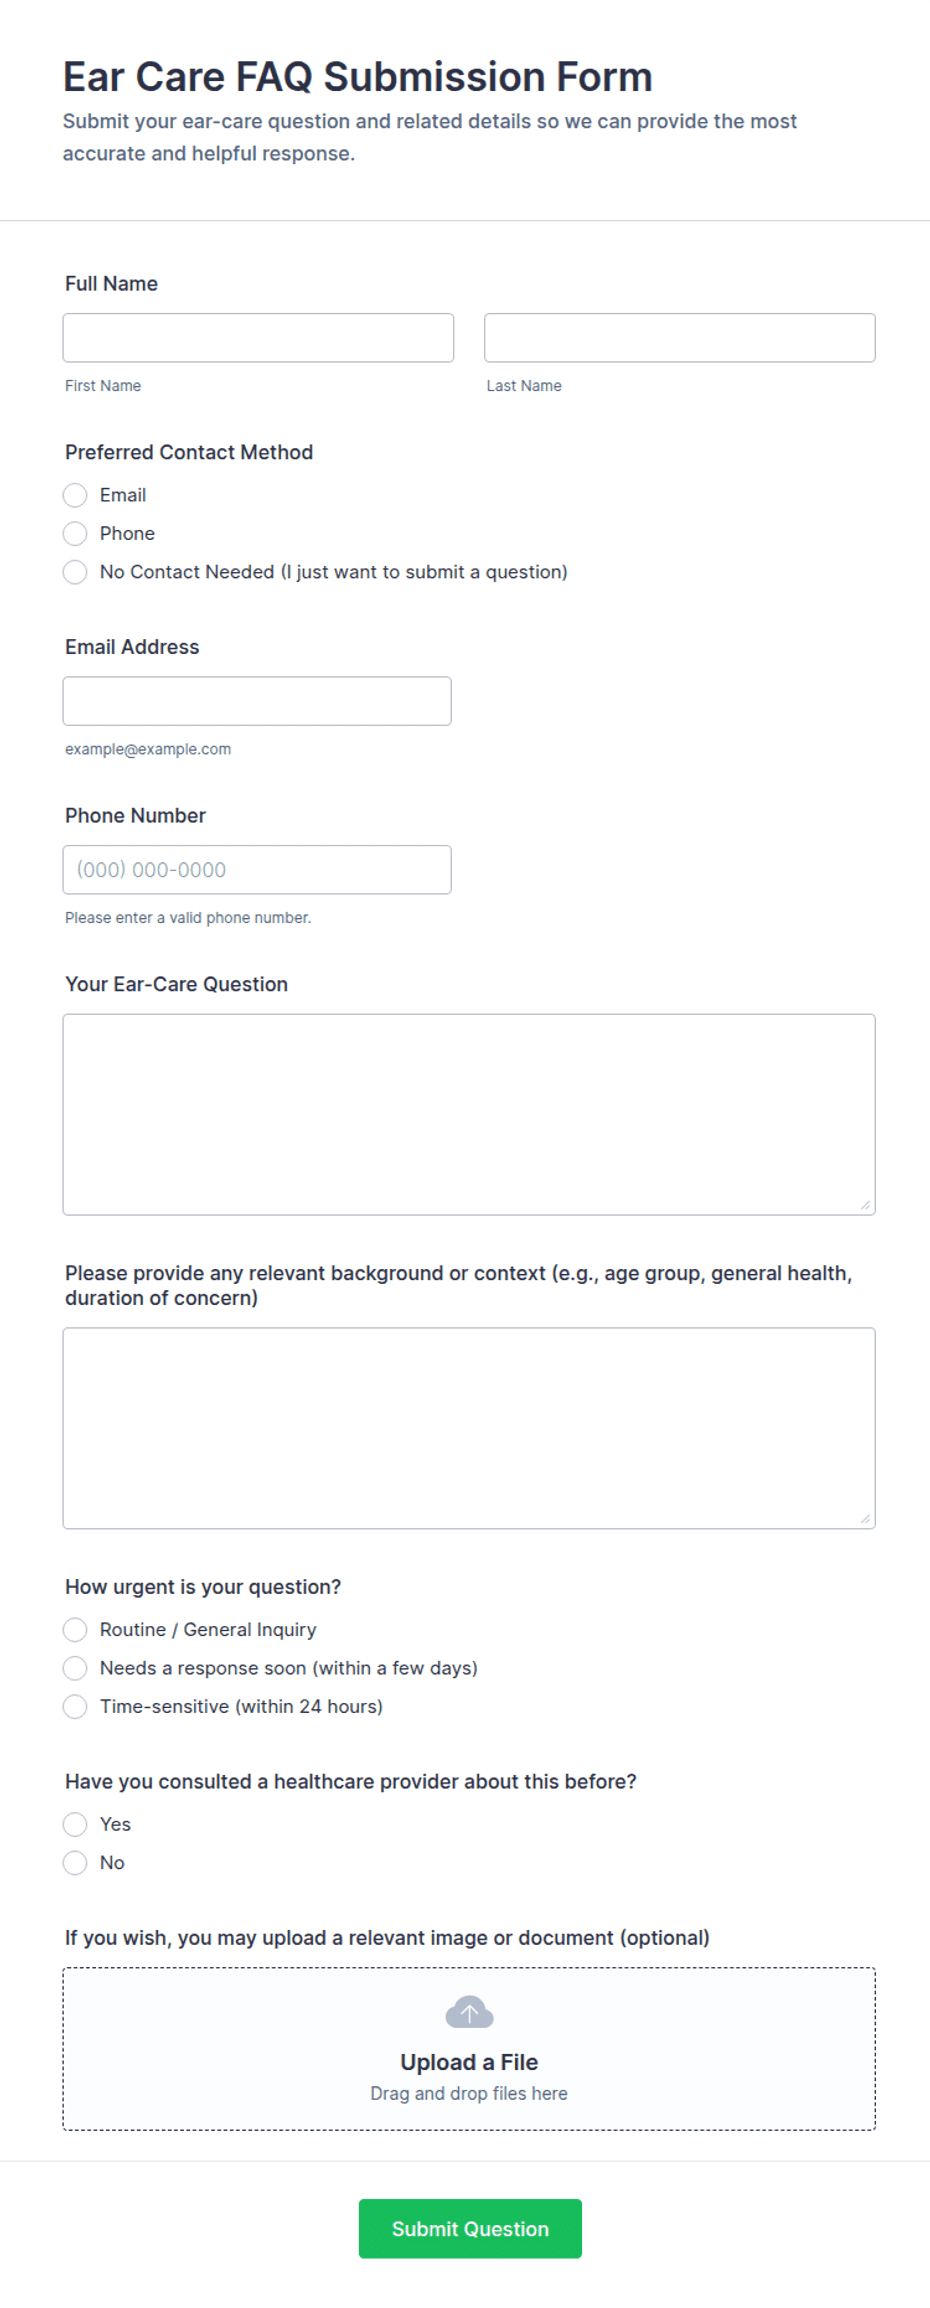Open the Upload a File drop area
Viewport: 930px width, 2308px height.
[469, 2049]
